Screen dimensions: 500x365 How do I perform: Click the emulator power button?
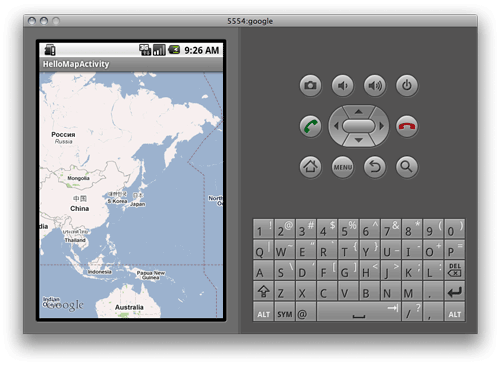click(x=407, y=85)
